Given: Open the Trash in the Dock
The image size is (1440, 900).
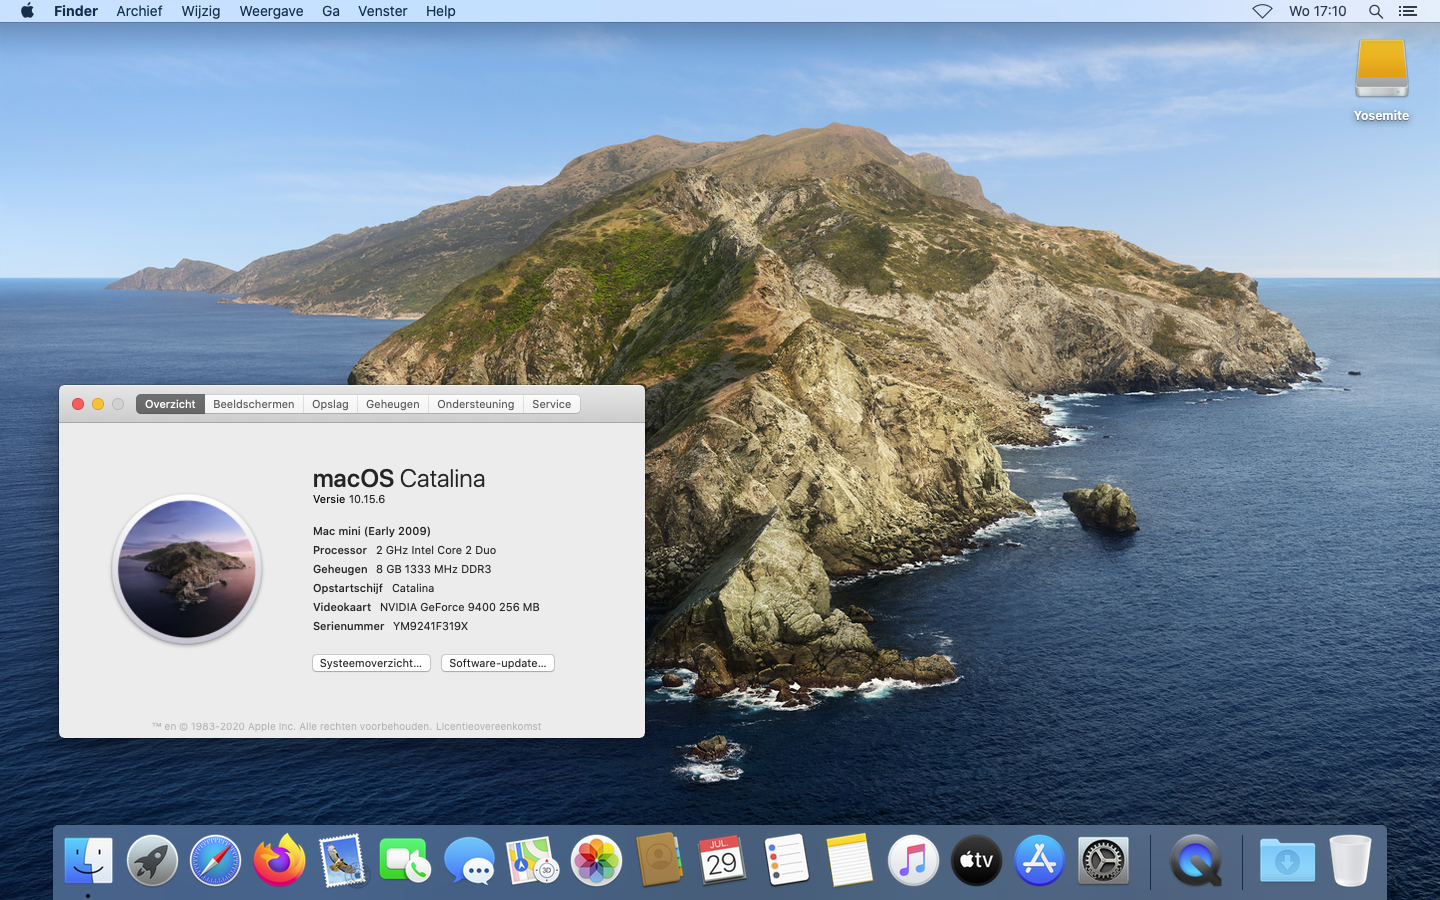Looking at the screenshot, I should pos(1349,860).
